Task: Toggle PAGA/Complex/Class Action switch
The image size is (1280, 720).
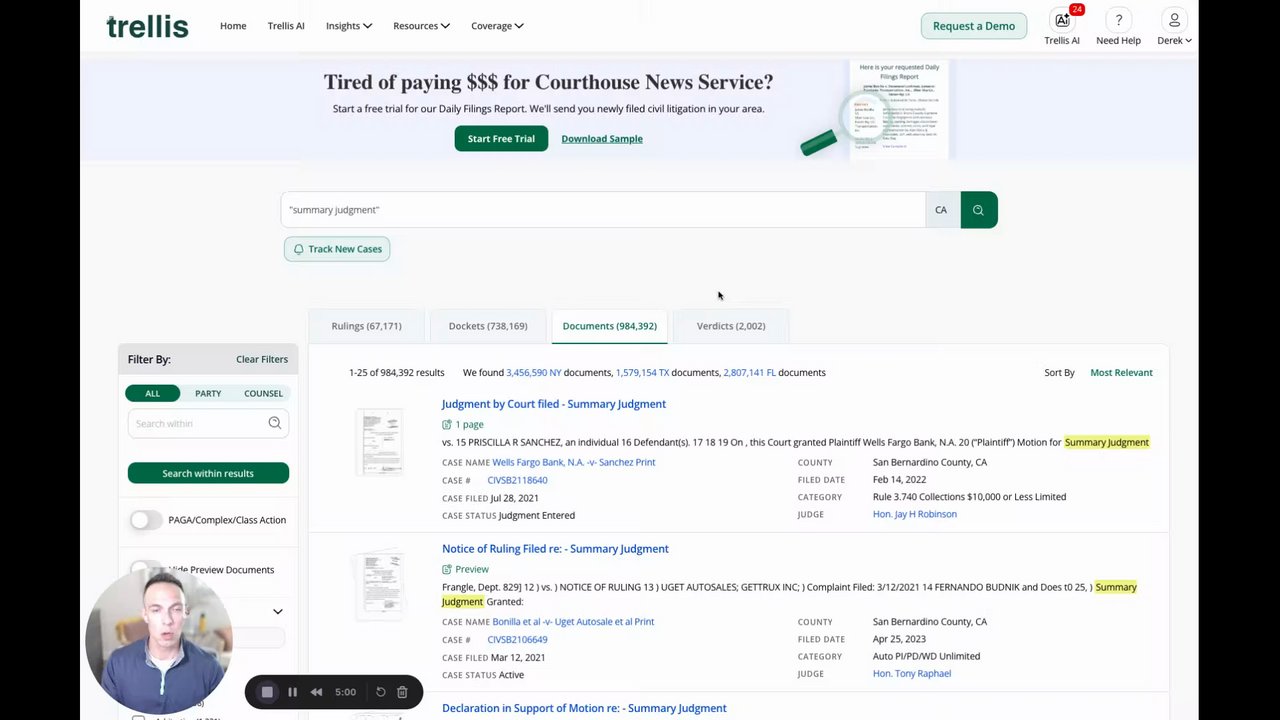Action: (x=146, y=520)
